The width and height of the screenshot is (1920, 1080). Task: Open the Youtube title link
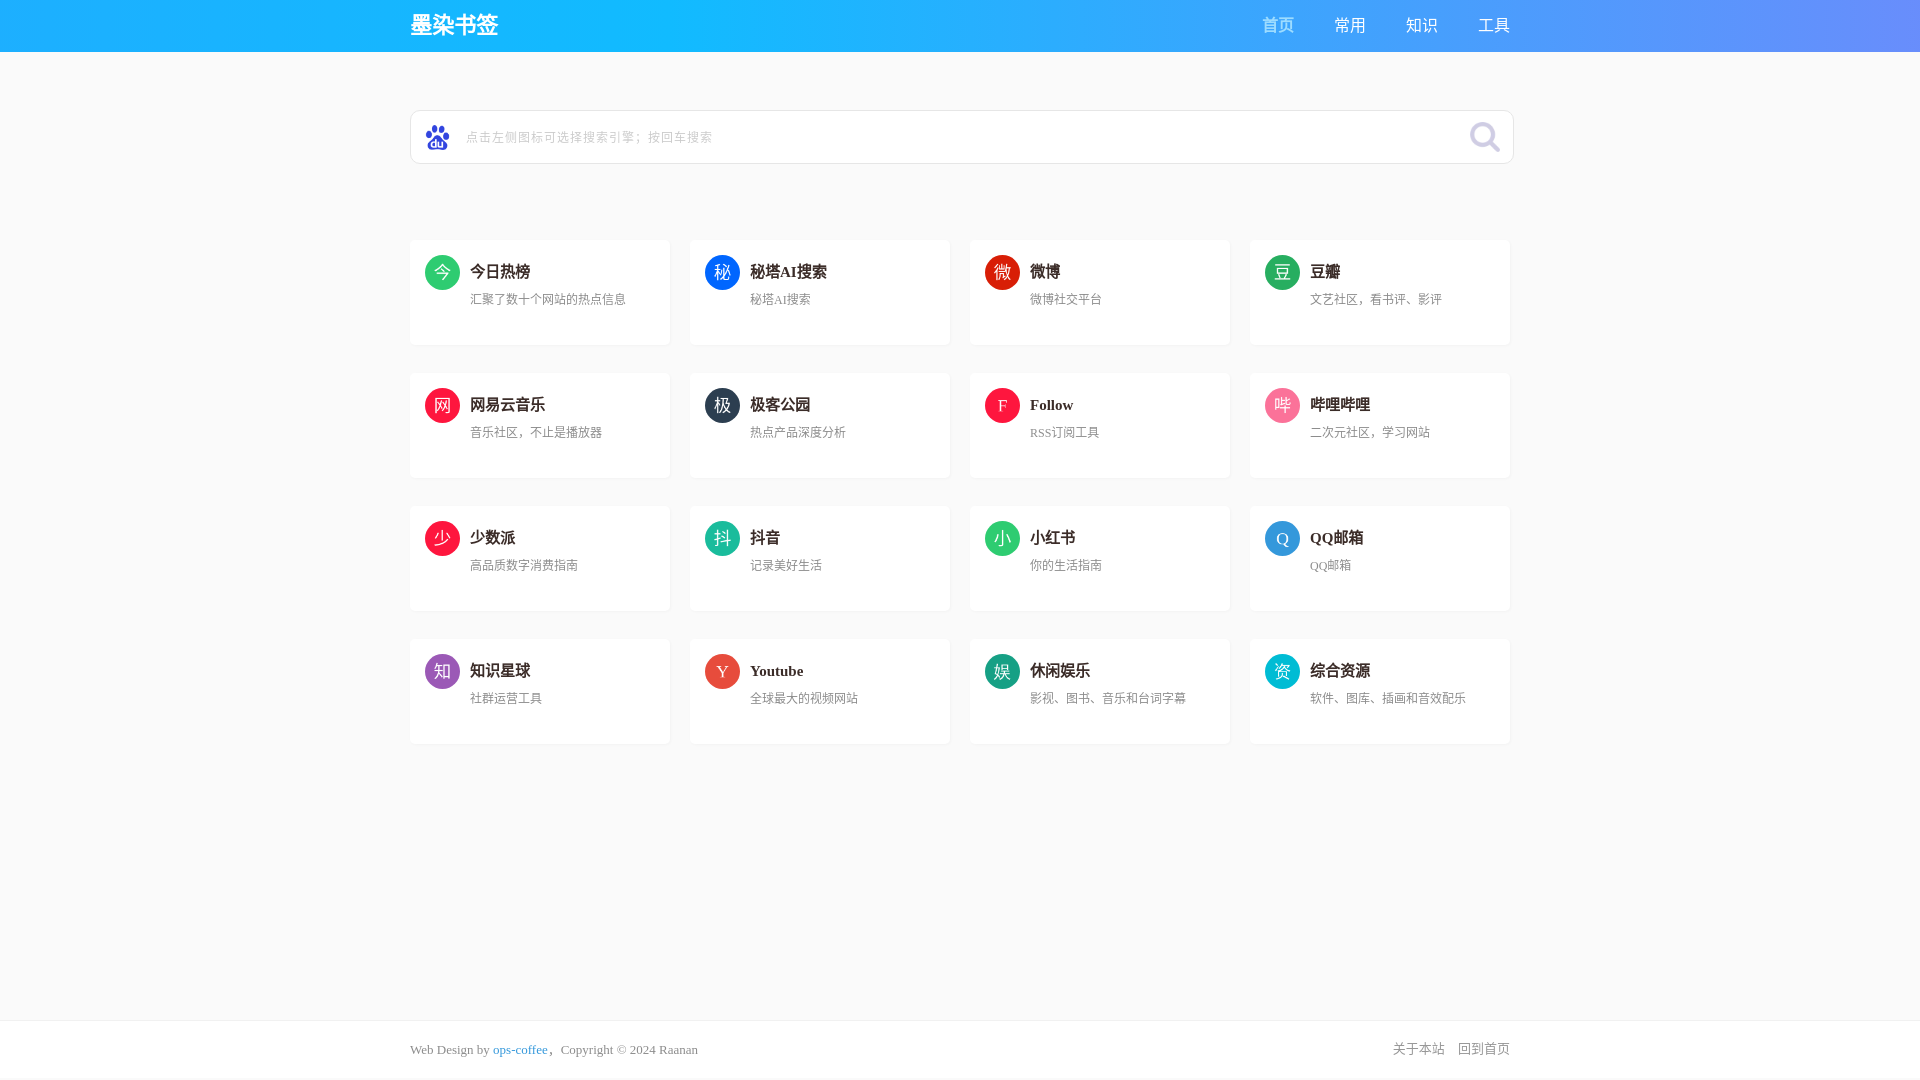(776, 671)
